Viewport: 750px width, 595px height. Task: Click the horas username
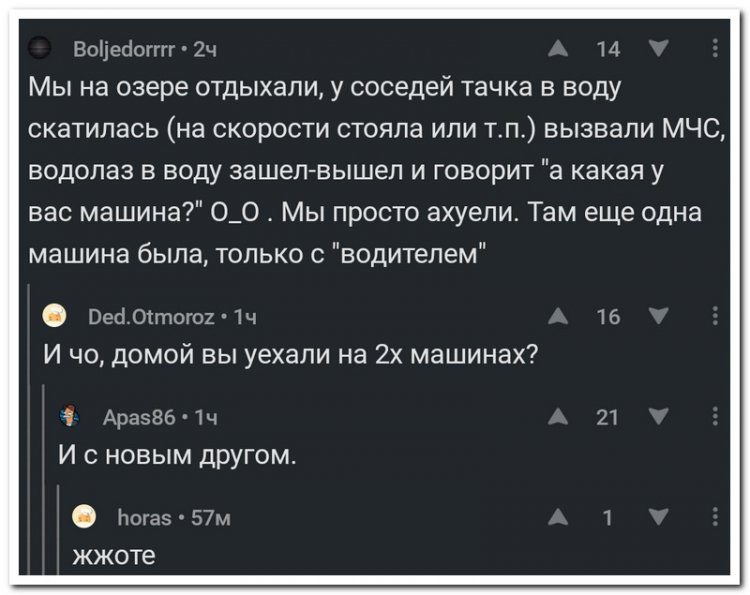[x=144, y=518]
